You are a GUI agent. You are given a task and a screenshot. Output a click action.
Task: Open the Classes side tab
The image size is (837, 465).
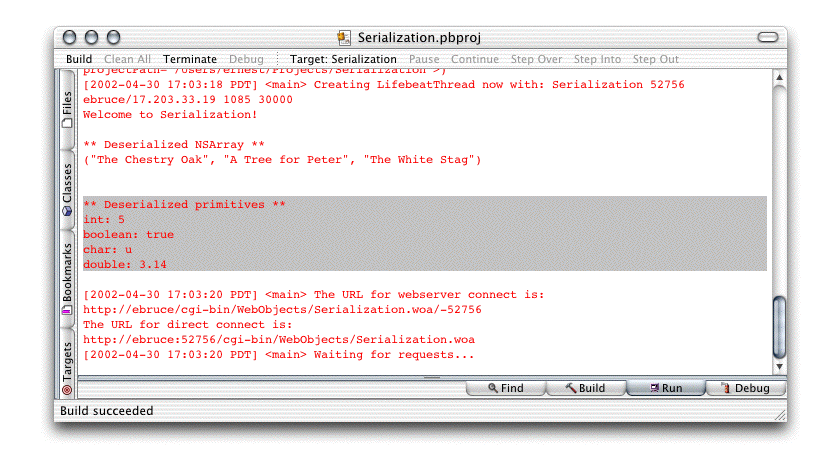point(67,190)
